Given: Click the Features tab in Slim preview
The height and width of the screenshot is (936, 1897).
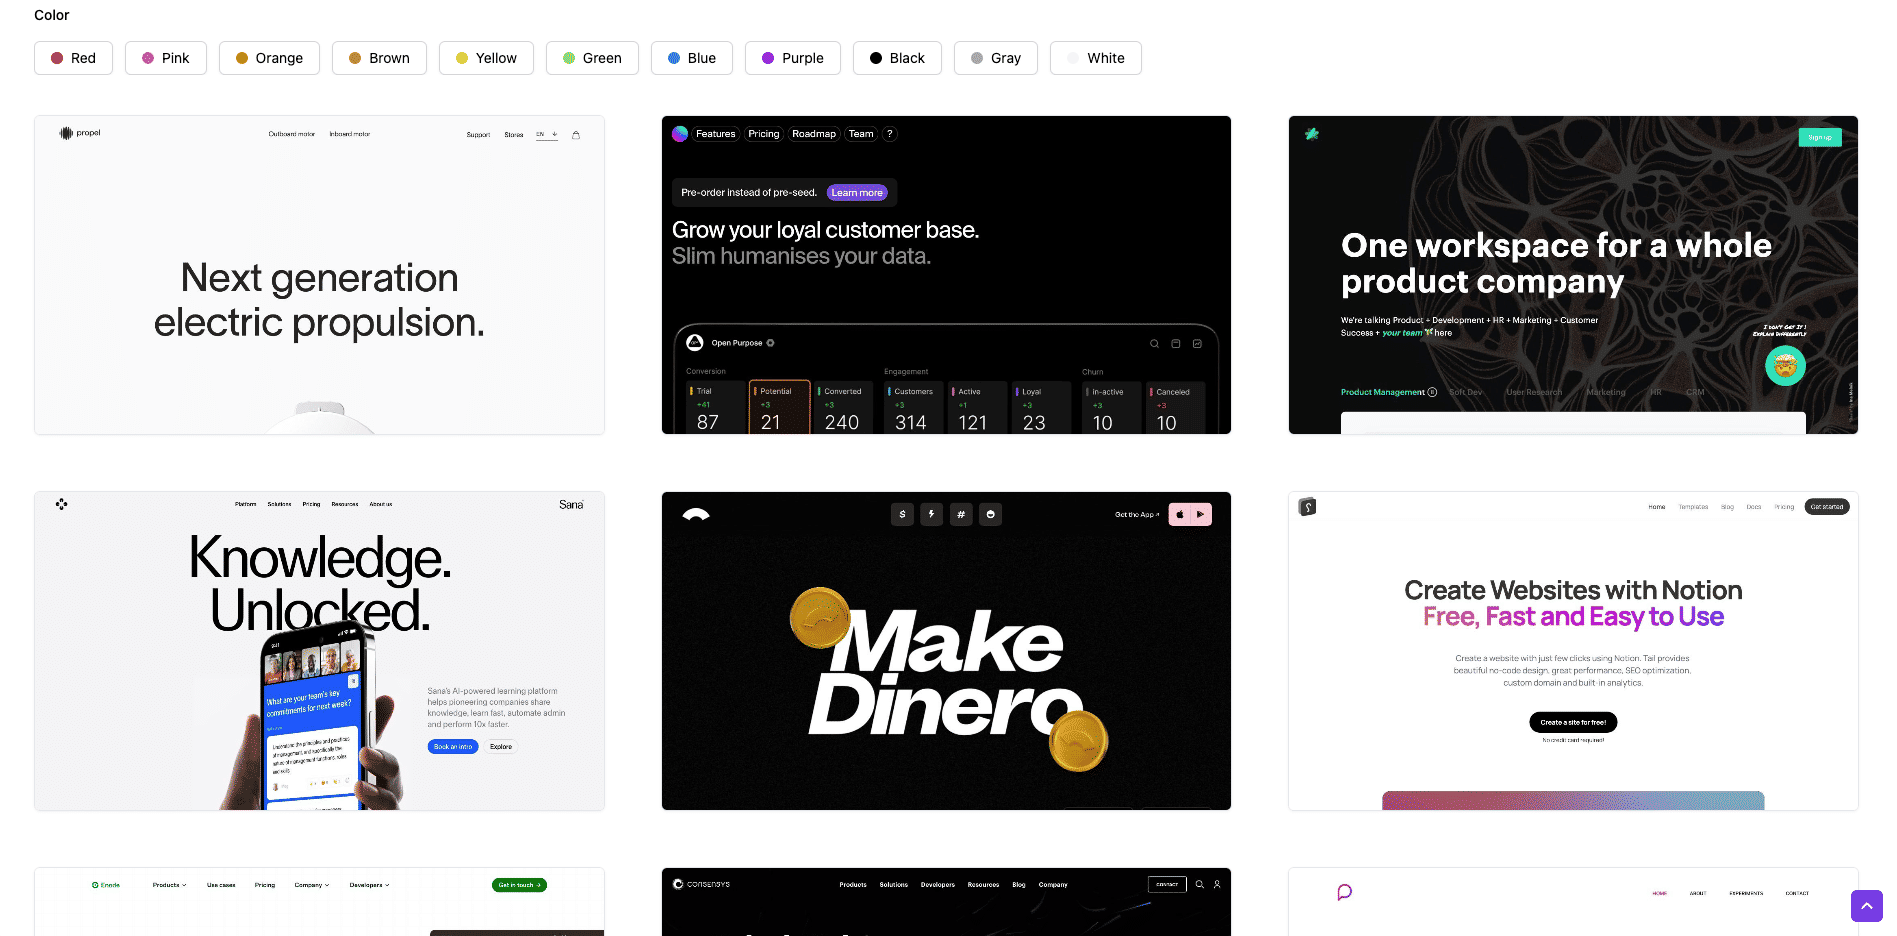Looking at the screenshot, I should coord(715,134).
